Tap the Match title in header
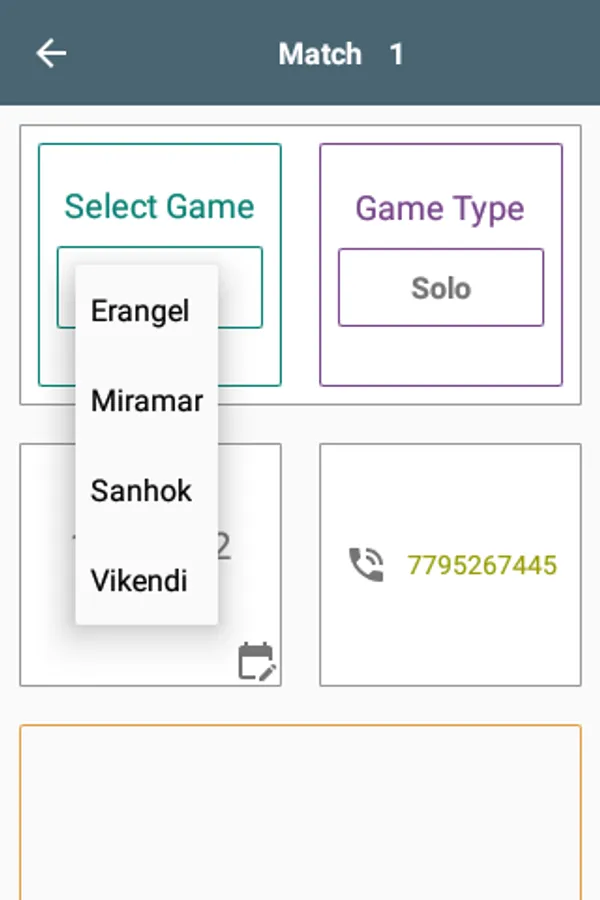600x900 pixels. (320, 53)
